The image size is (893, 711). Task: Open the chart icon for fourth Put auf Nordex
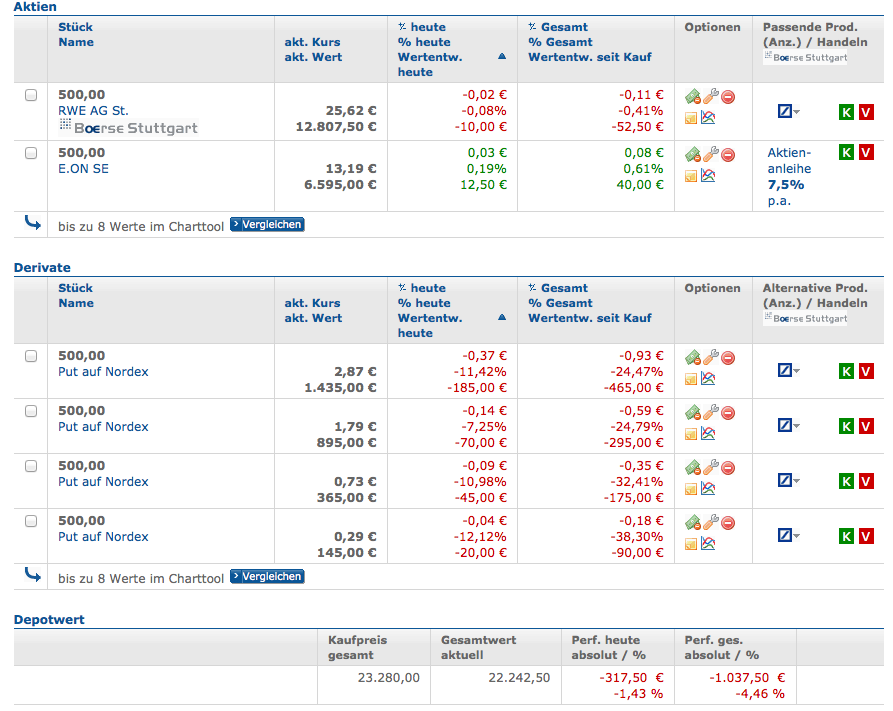click(x=708, y=546)
